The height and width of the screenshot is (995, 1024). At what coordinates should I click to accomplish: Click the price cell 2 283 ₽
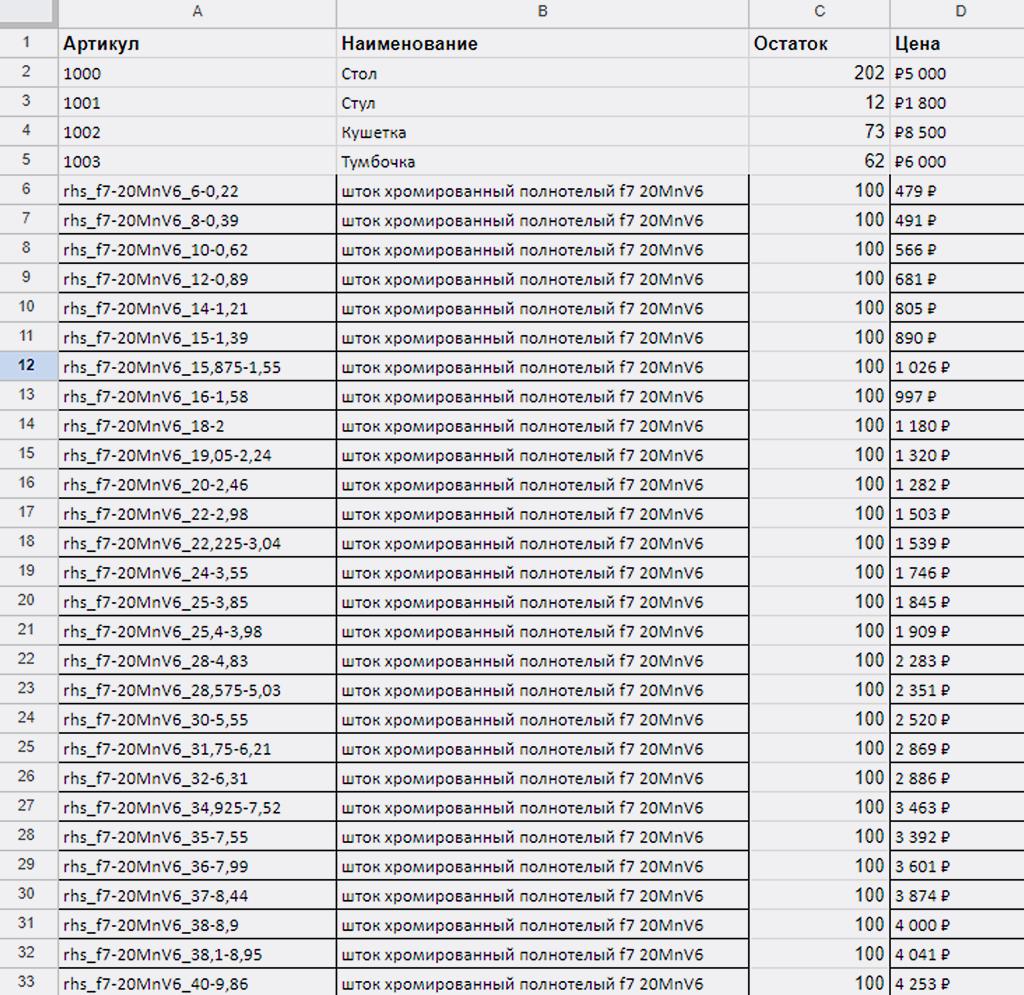(957, 660)
